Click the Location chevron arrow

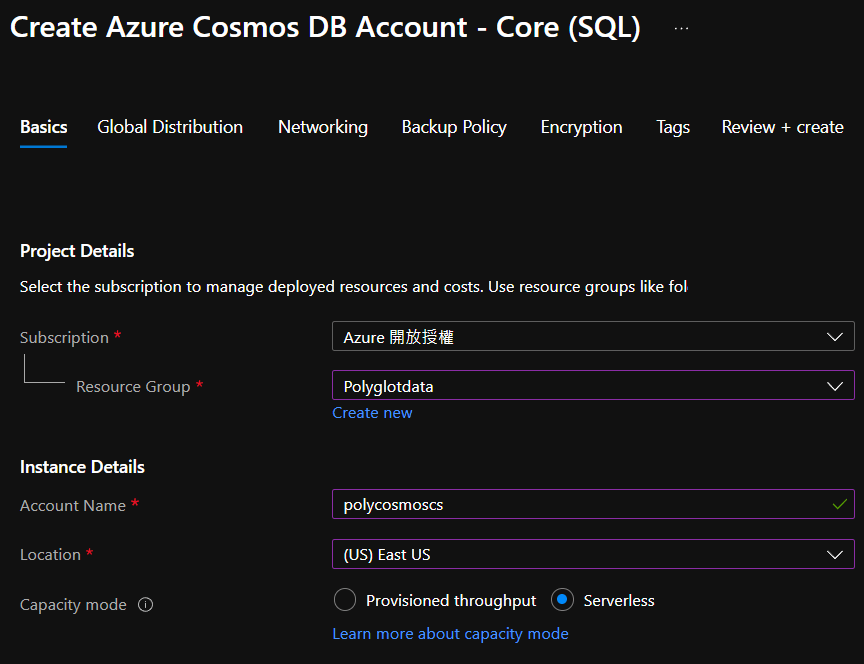tap(835, 554)
